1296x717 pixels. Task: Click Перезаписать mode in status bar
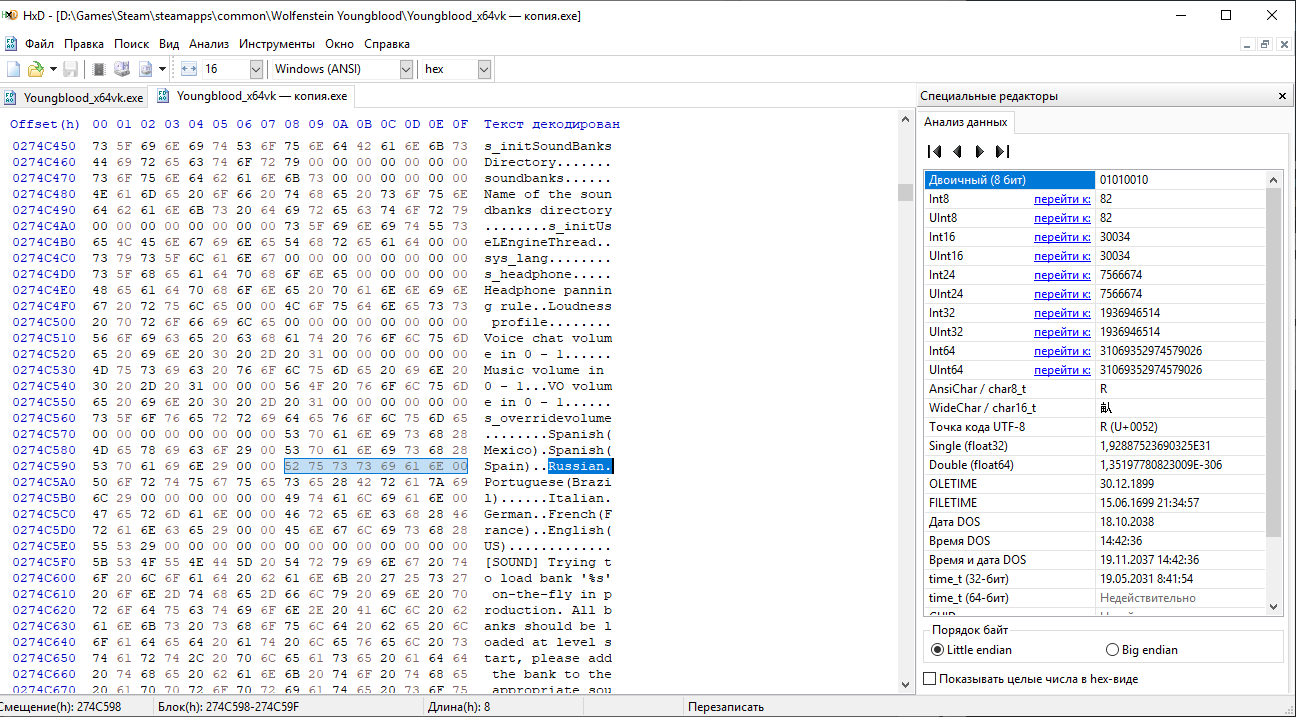pyautogui.click(x=726, y=707)
